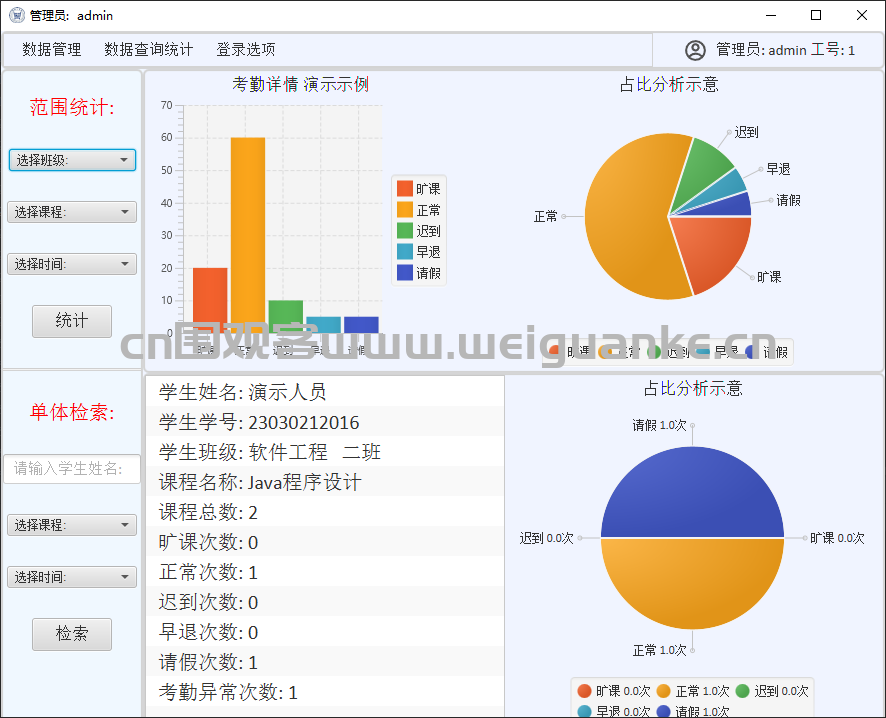Select the 早退次数: 0 row
The width and height of the screenshot is (886, 718).
(325, 631)
